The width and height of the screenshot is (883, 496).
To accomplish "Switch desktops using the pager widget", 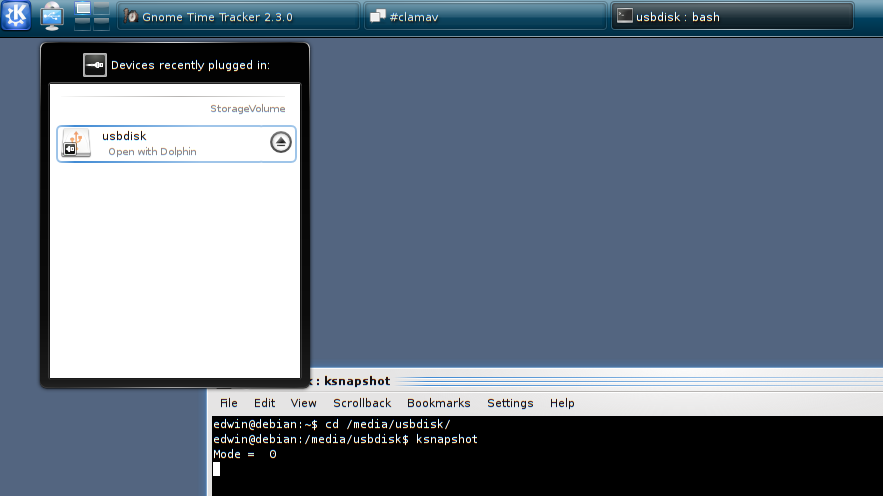I will (92, 16).
